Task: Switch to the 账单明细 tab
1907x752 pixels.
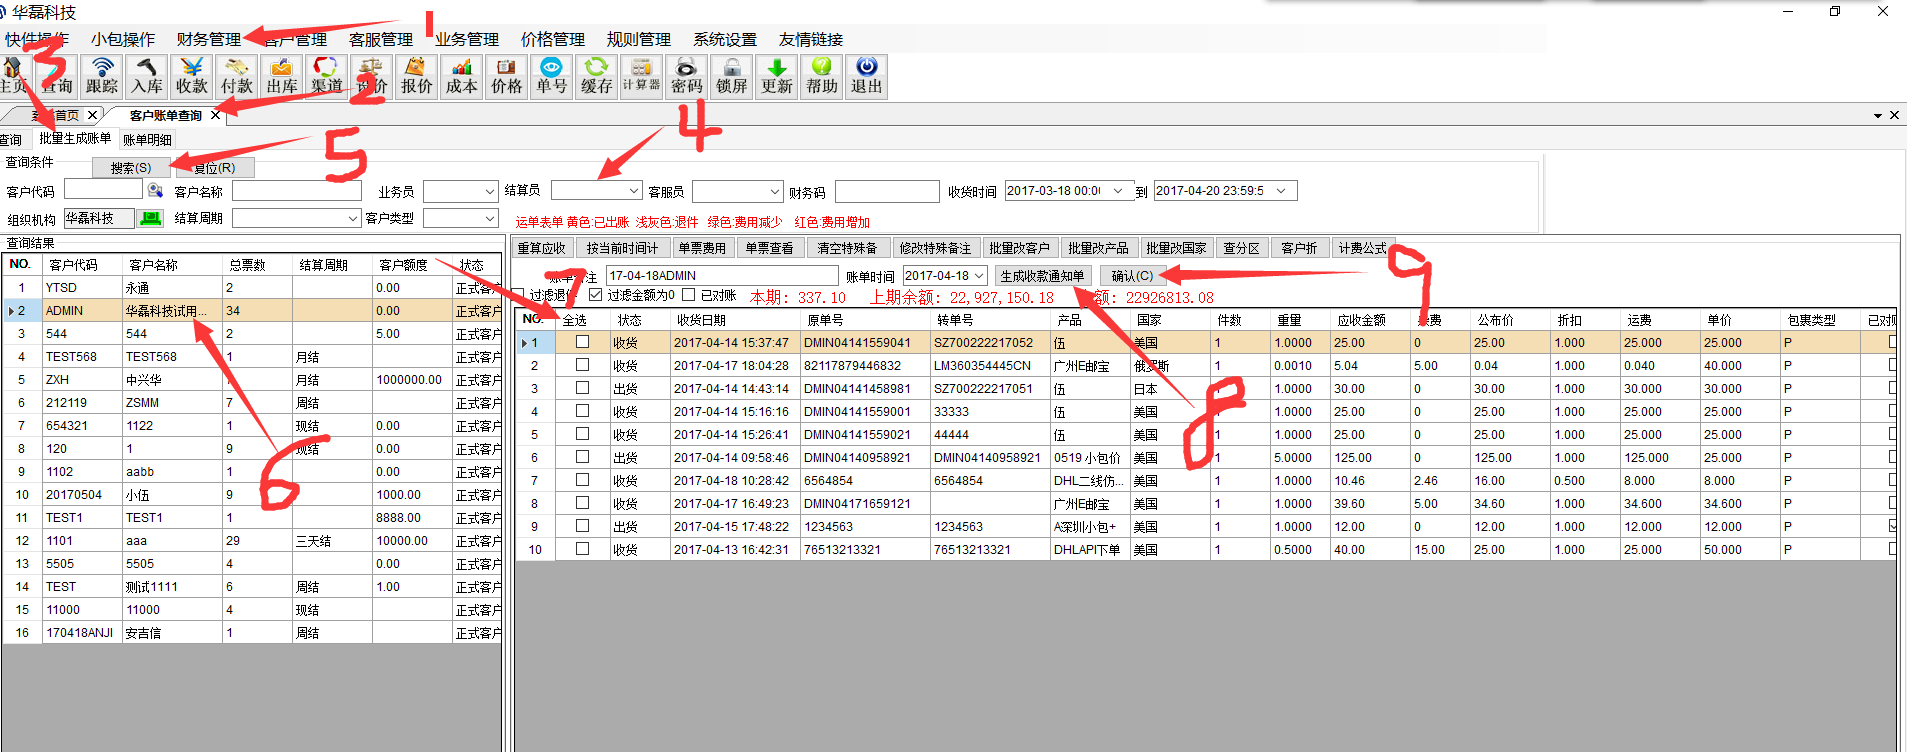Action: pos(147,140)
